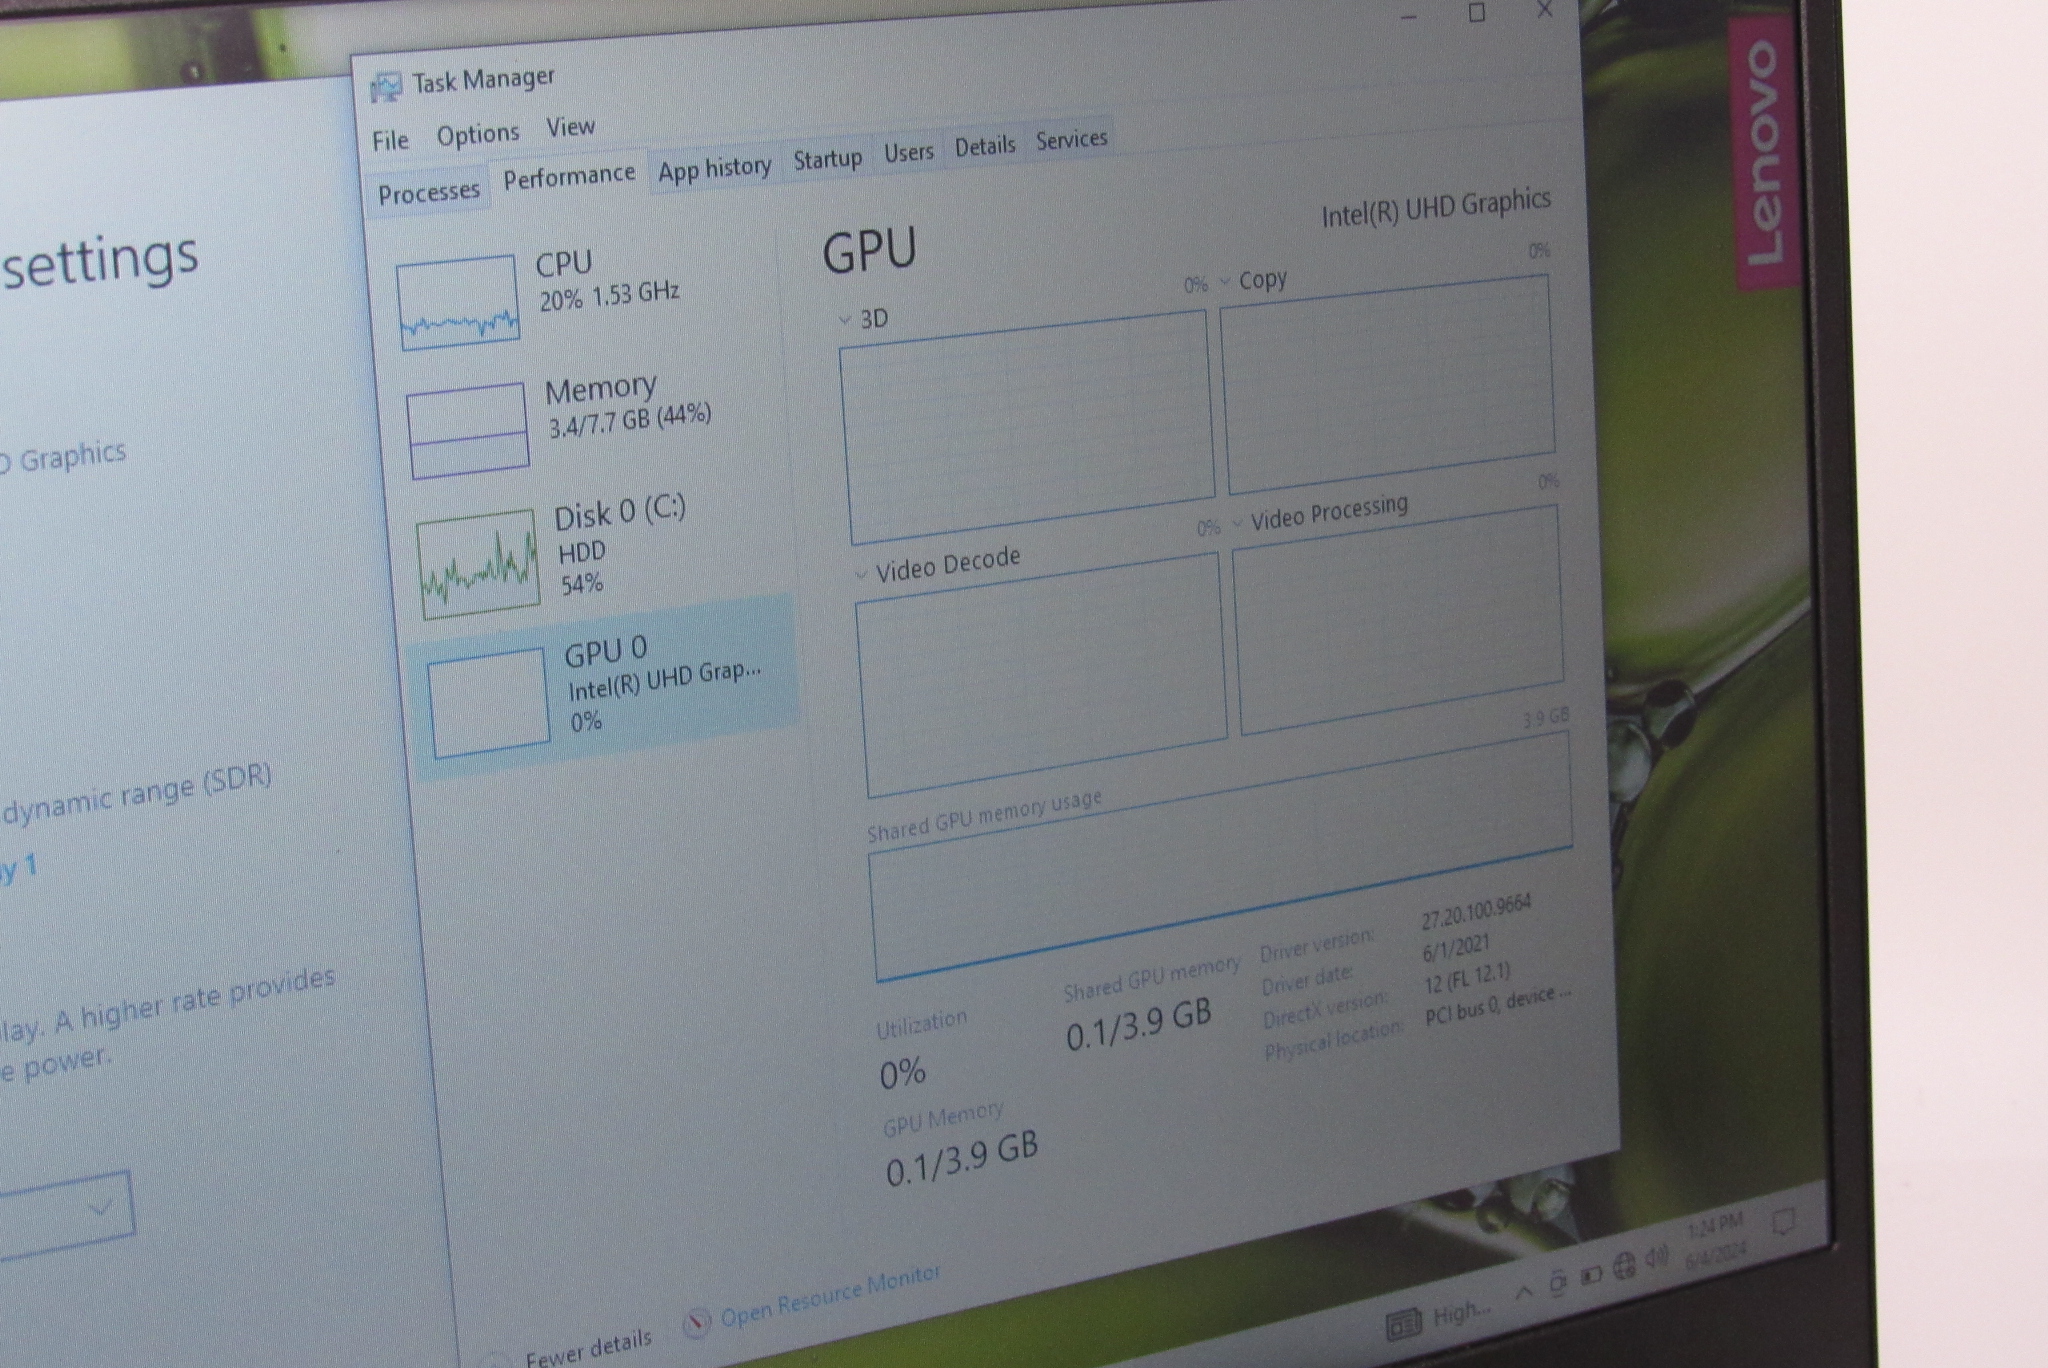This screenshot has height=1368, width=2048.
Task: Maximize the Task Manager window
Action: tap(1476, 14)
